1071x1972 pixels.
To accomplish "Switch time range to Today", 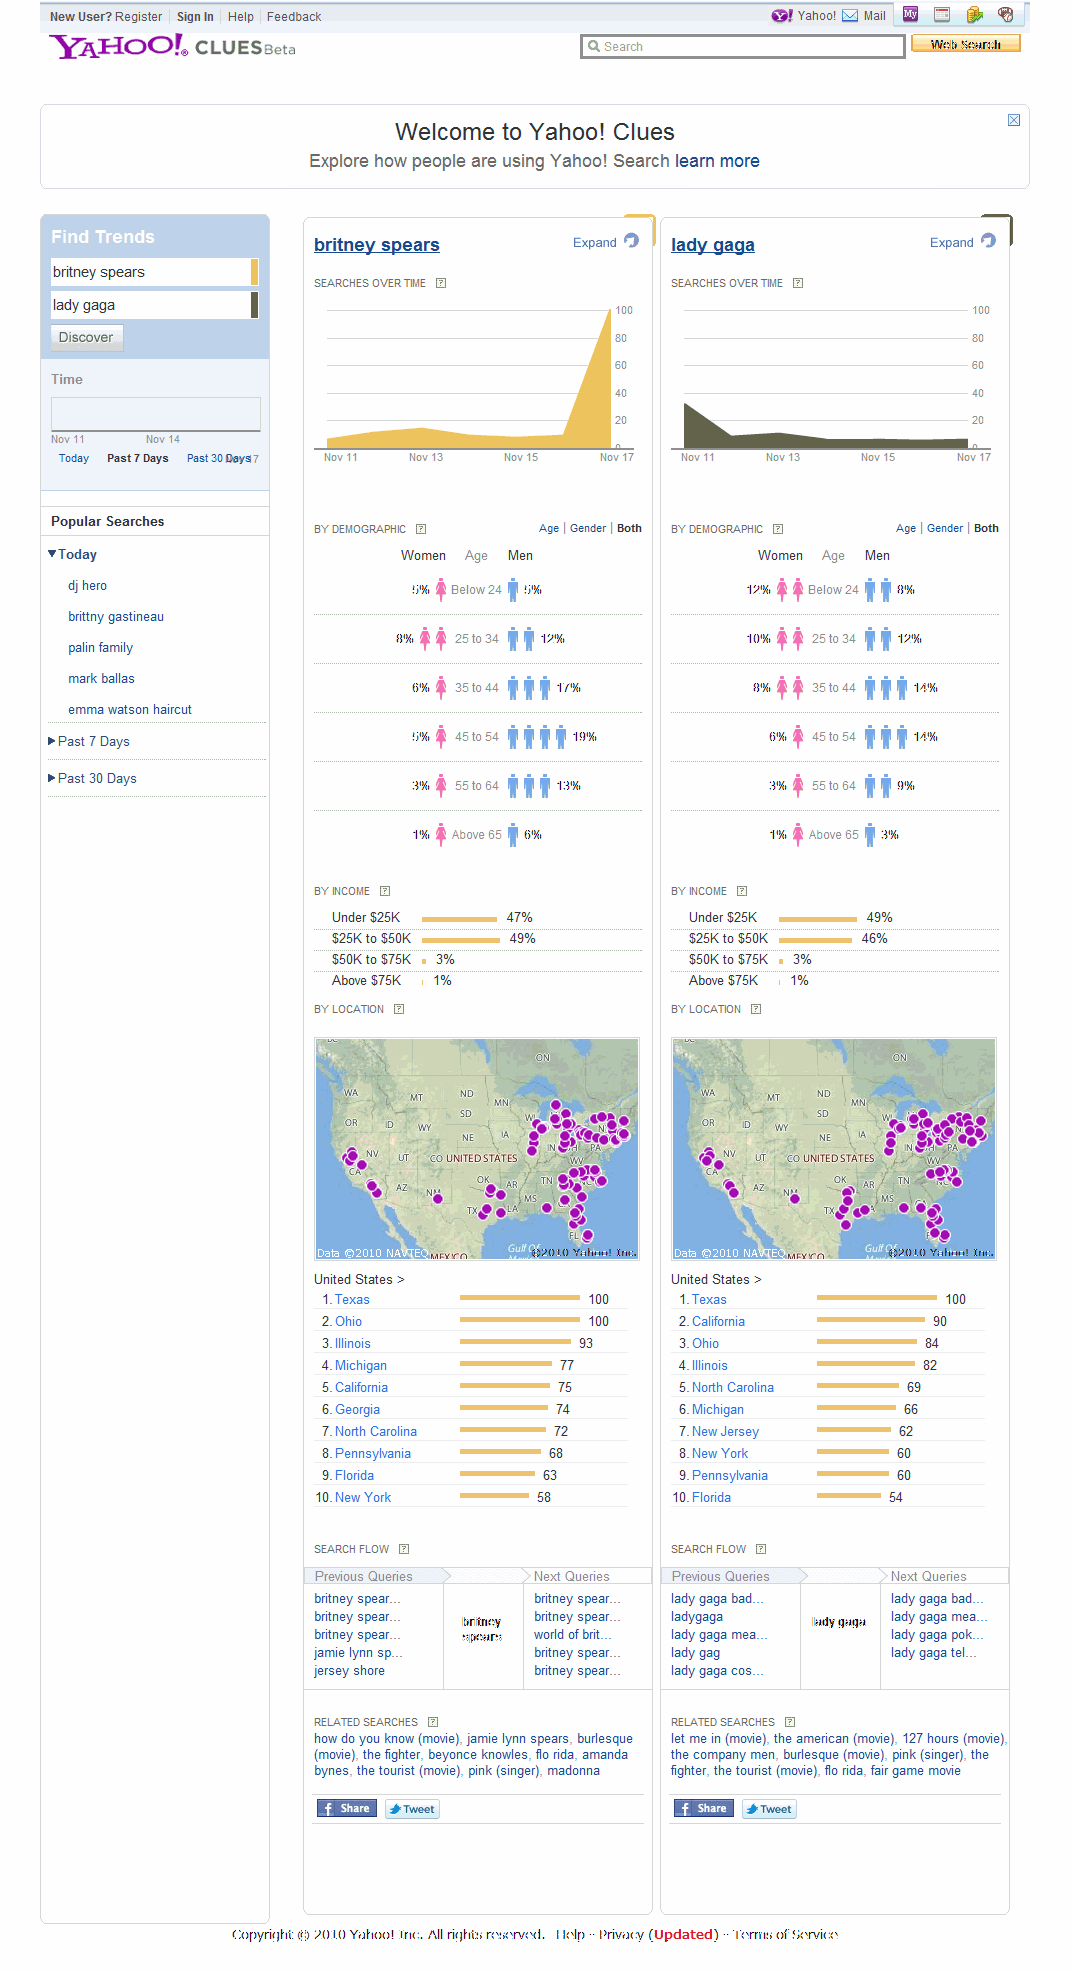I will 73,458.
